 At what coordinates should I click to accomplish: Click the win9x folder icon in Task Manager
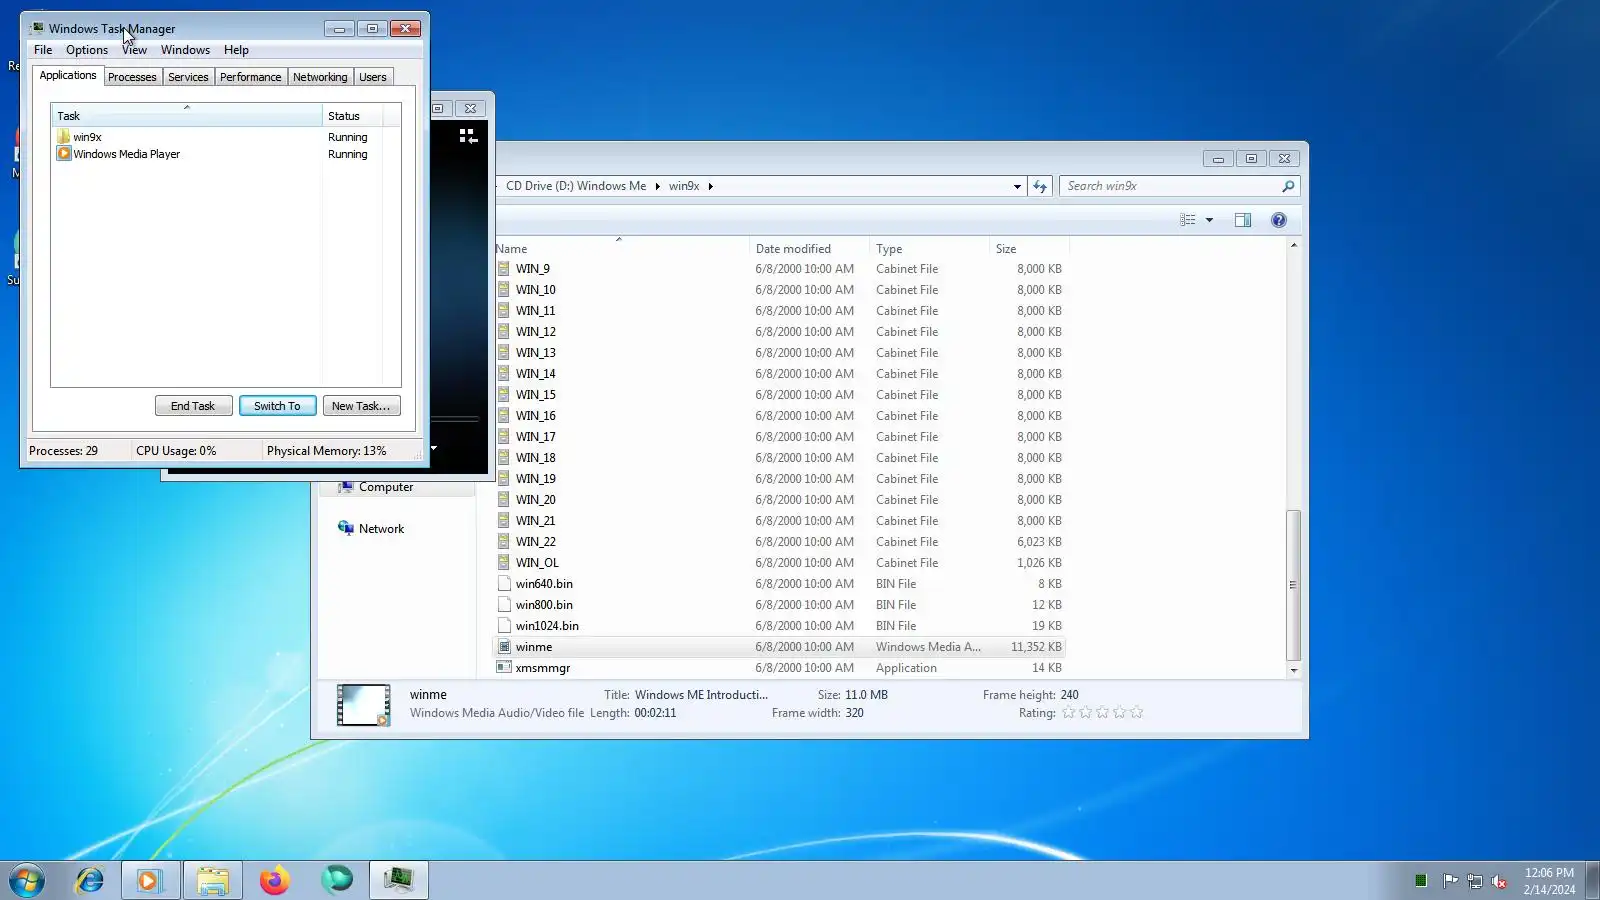64,137
